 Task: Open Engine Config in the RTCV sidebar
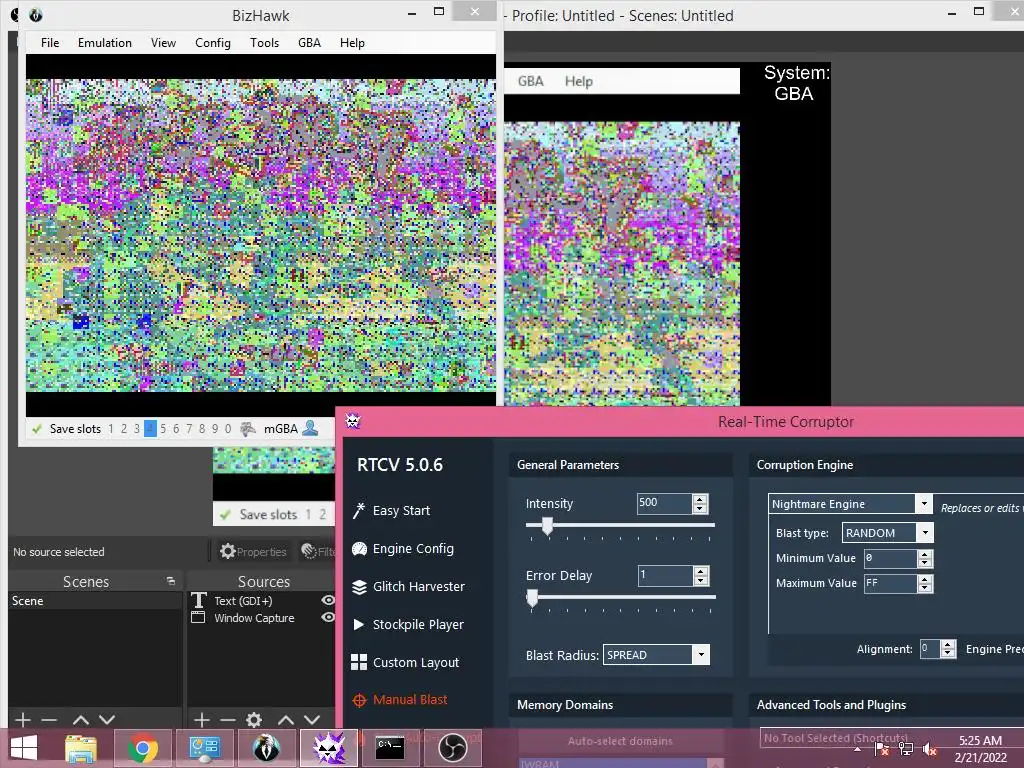pos(403,549)
